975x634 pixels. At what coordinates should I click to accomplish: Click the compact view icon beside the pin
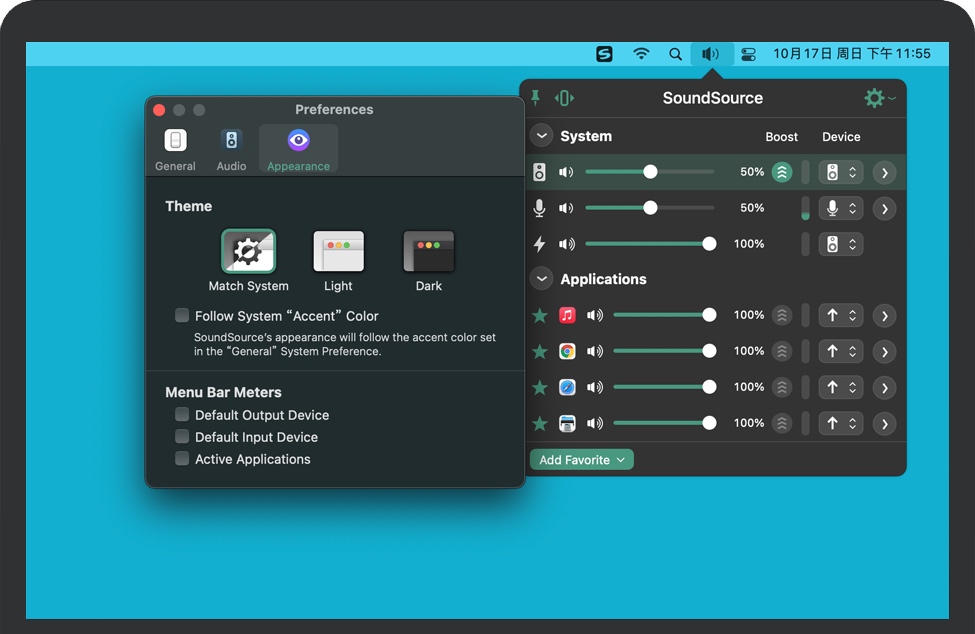pos(565,98)
